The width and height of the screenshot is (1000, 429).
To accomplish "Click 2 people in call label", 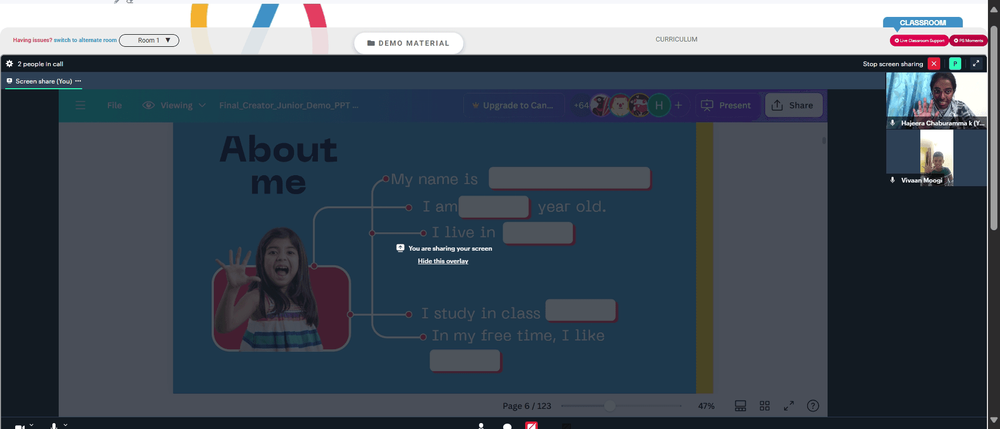I will pyautogui.click(x=40, y=64).
